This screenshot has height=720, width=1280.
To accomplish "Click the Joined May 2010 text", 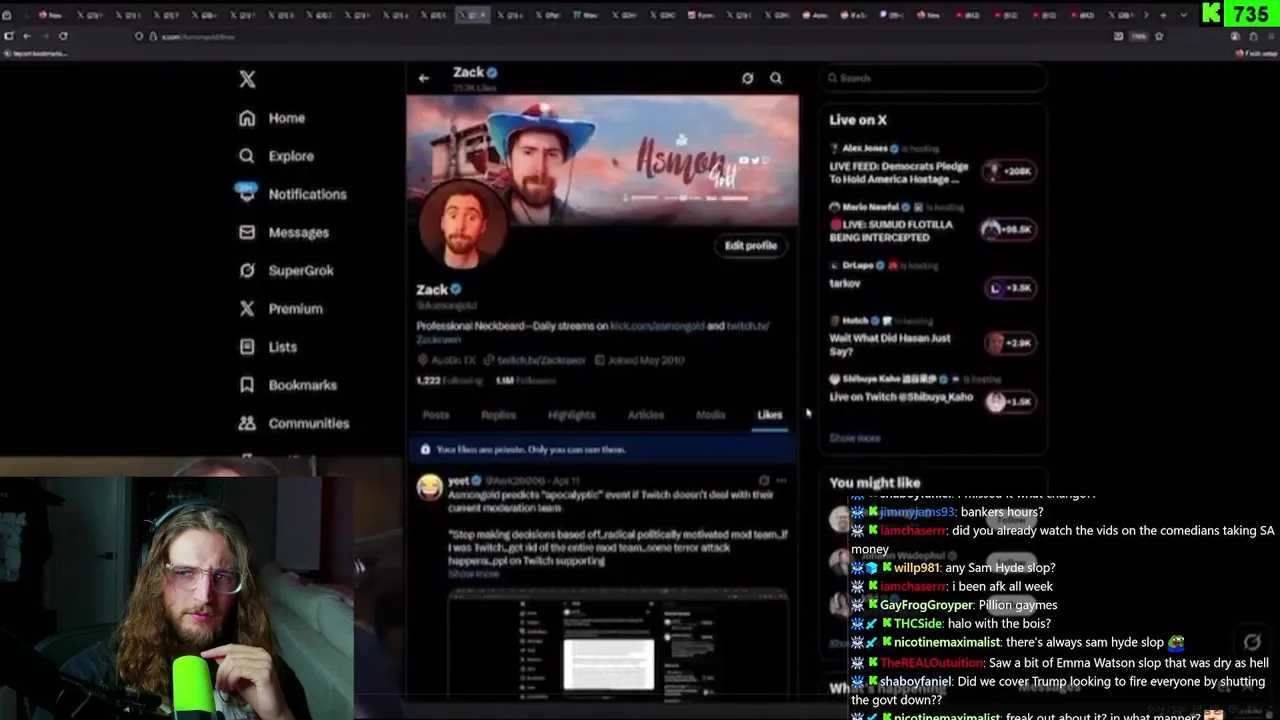I will 645,360.
